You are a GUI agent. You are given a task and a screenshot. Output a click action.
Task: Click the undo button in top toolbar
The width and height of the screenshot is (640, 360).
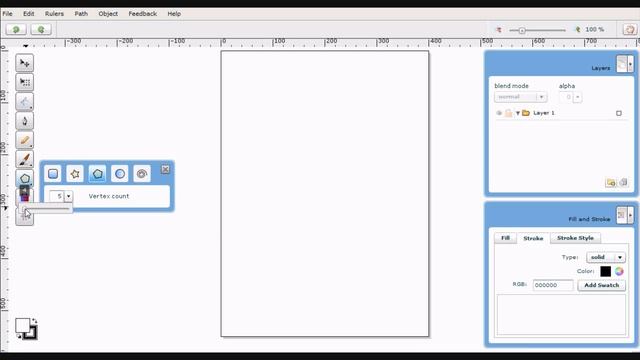coord(16,29)
